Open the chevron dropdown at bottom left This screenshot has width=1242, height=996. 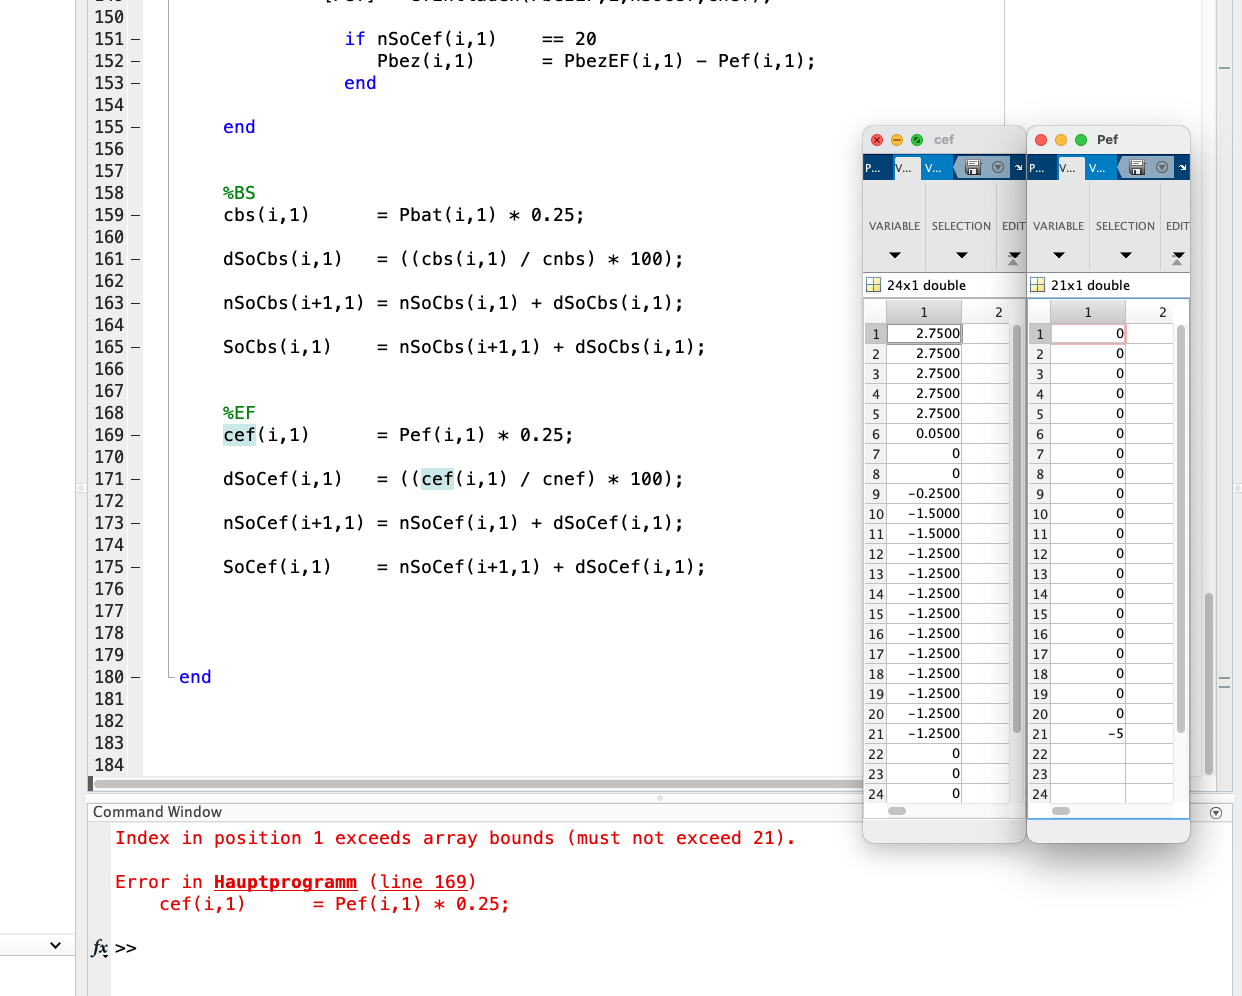(55, 945)
